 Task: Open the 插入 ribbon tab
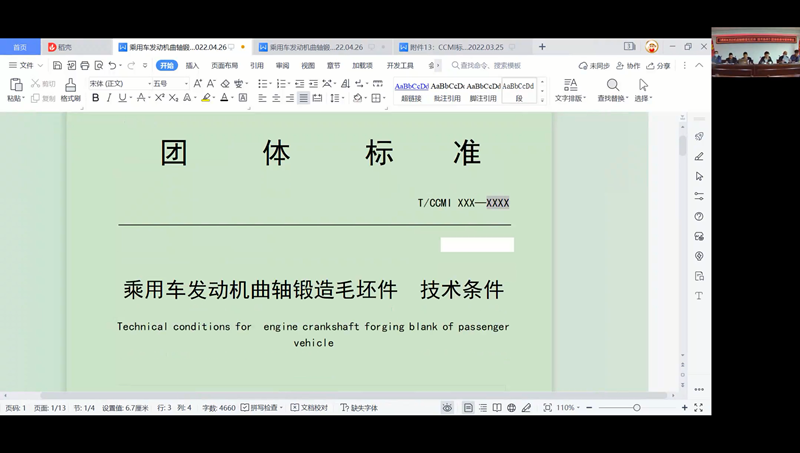[x=192, y=65]
